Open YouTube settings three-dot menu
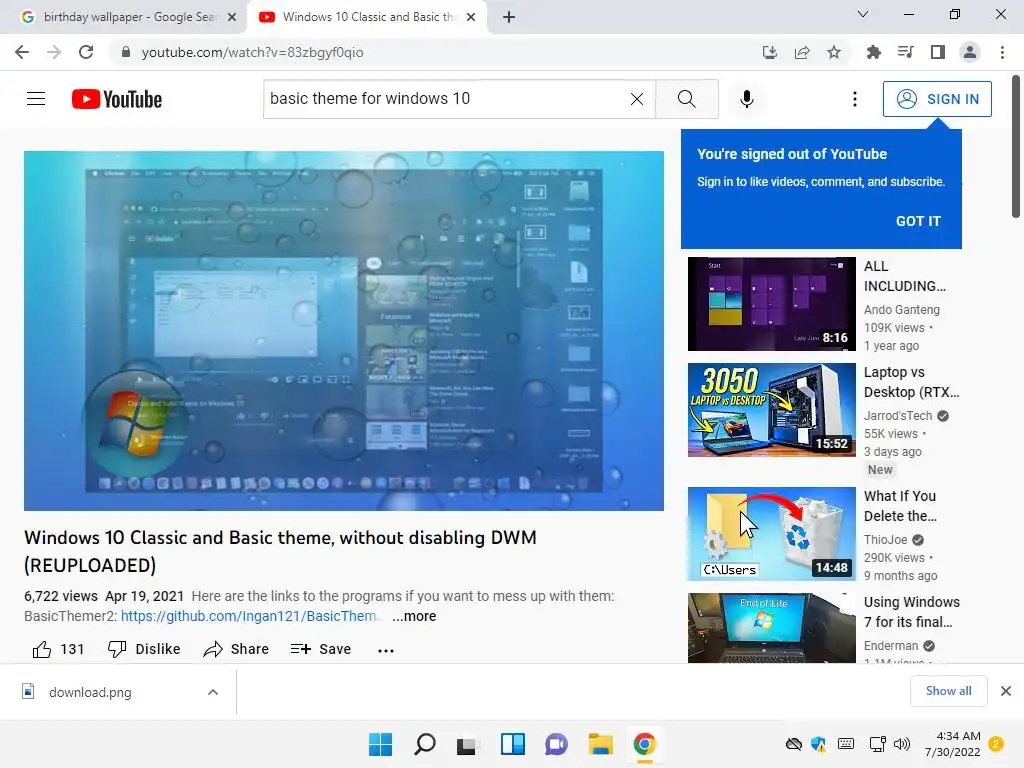1024x768 pixels. (854, 99)
